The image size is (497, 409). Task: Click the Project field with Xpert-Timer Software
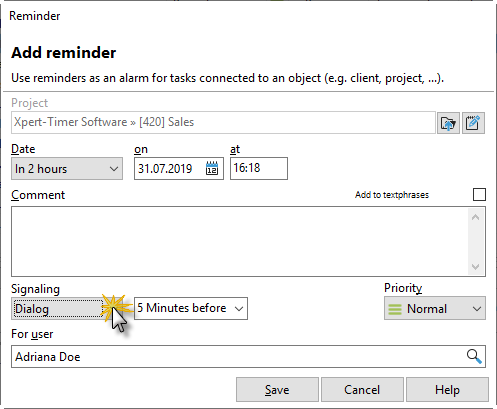[x=223, y=122]
